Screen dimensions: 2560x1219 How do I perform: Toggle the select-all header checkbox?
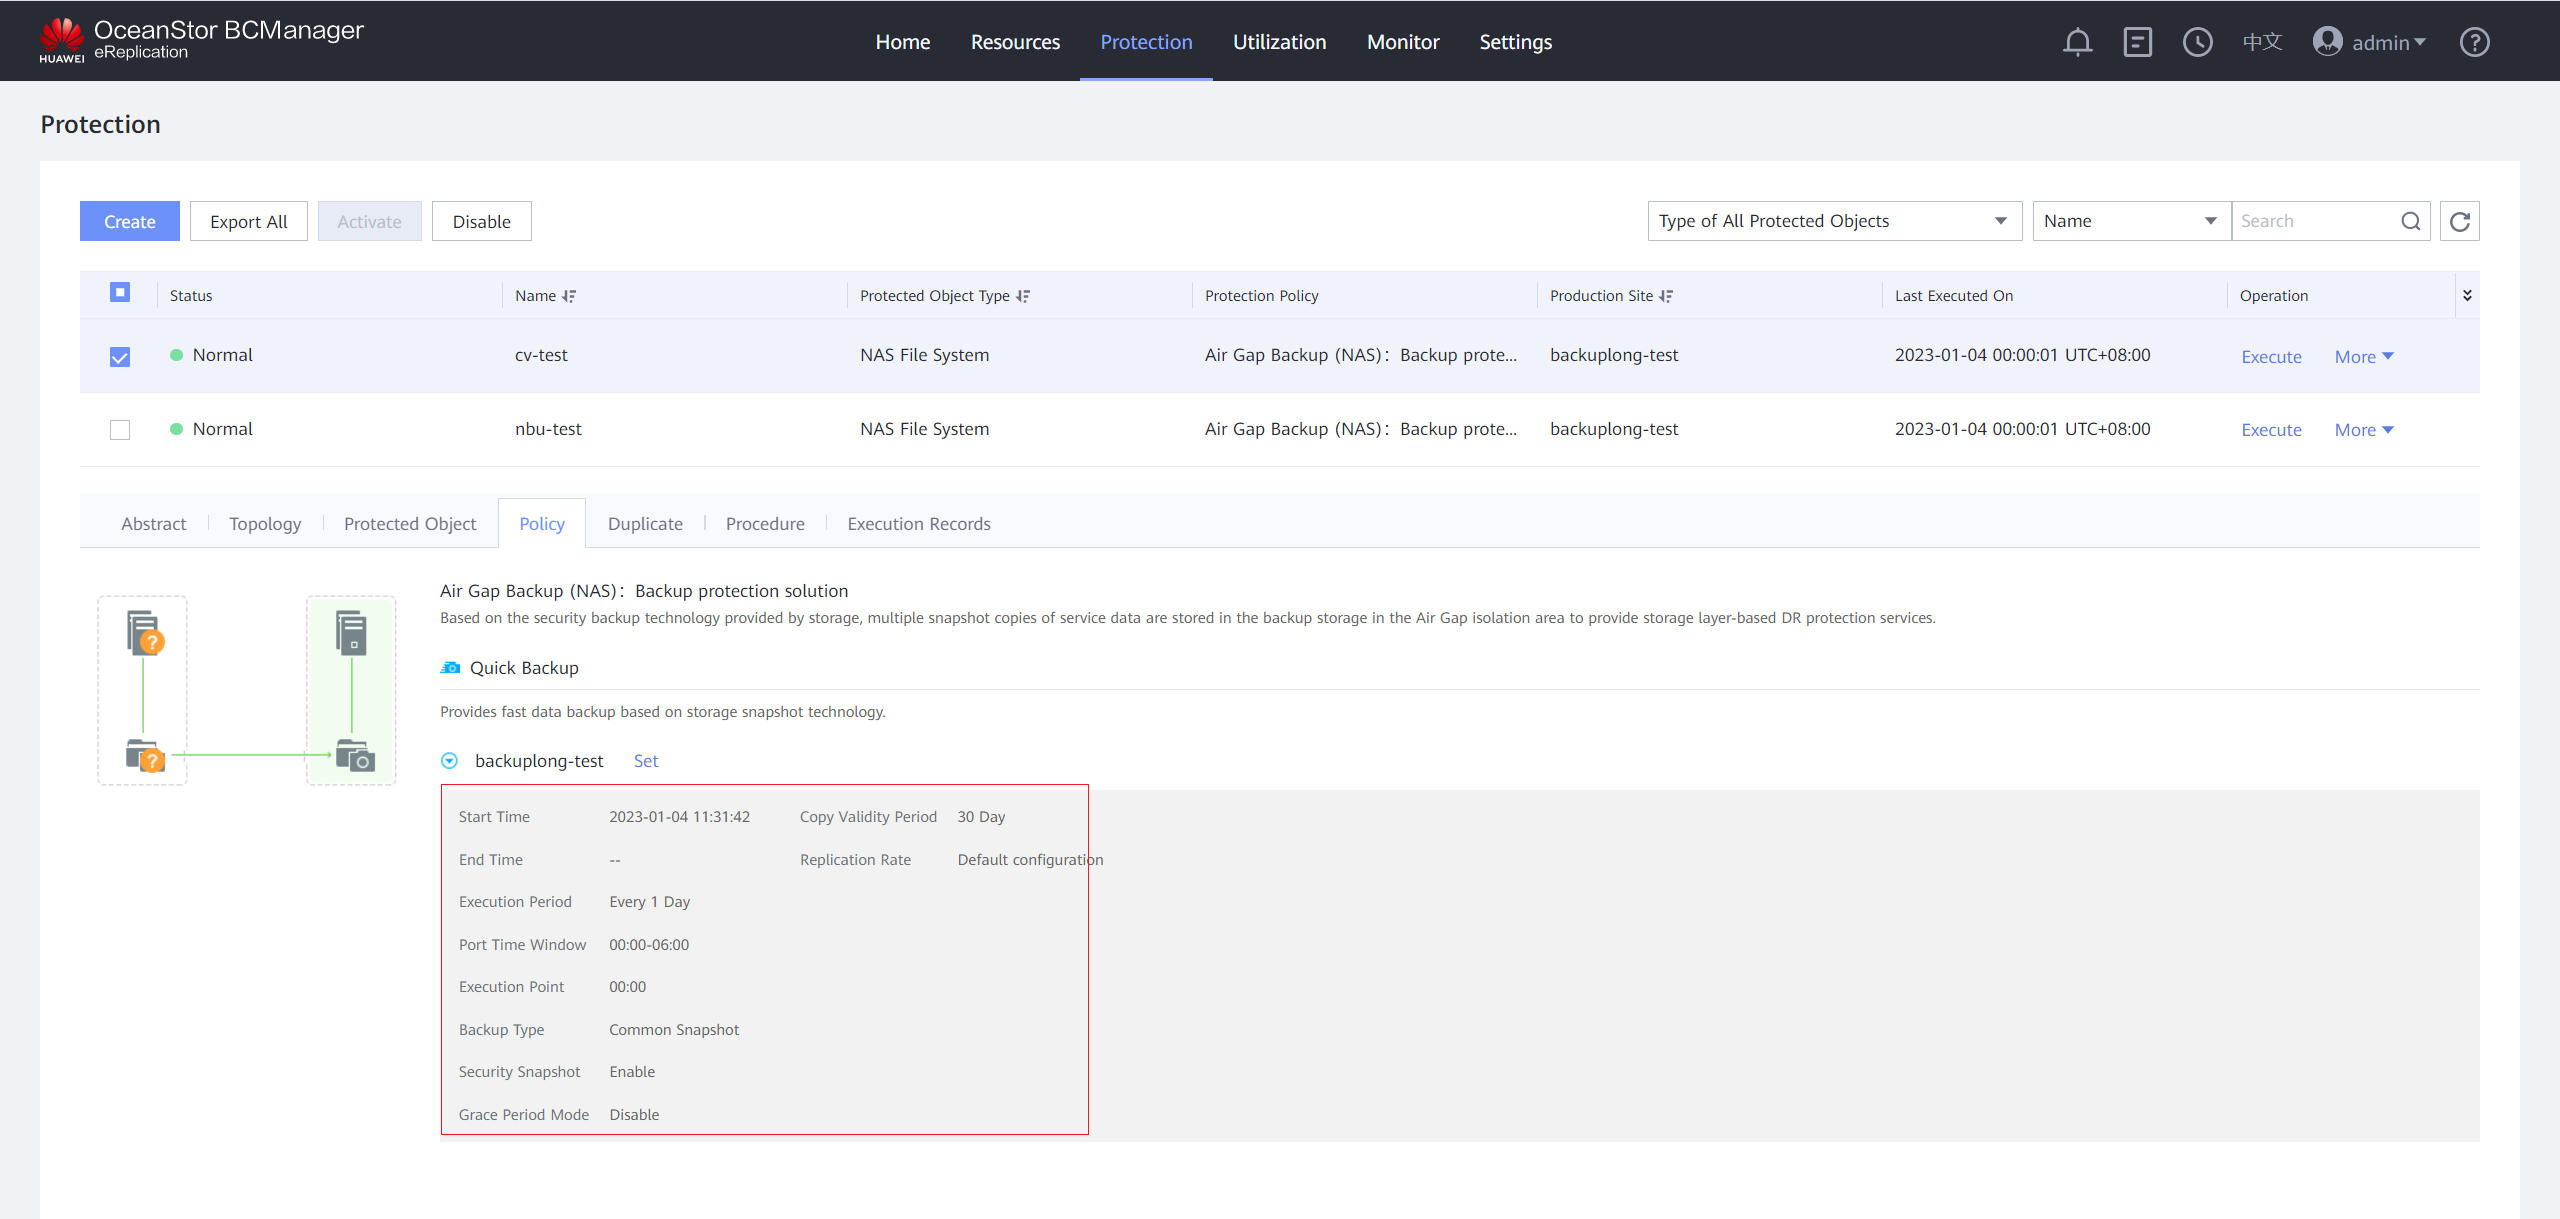[120, 293]
